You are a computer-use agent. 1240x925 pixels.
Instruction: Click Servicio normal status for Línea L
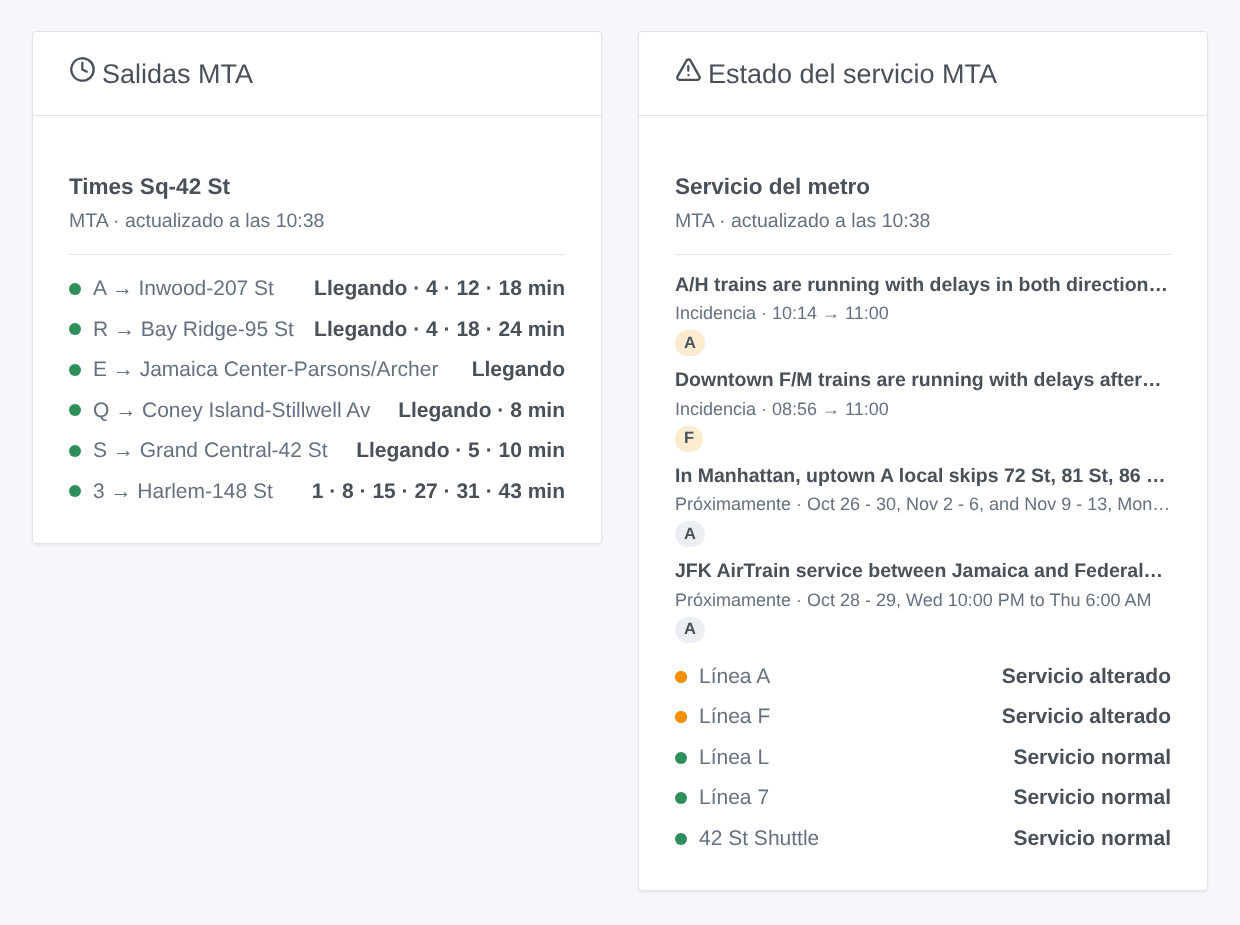(x=1092, y=758)
